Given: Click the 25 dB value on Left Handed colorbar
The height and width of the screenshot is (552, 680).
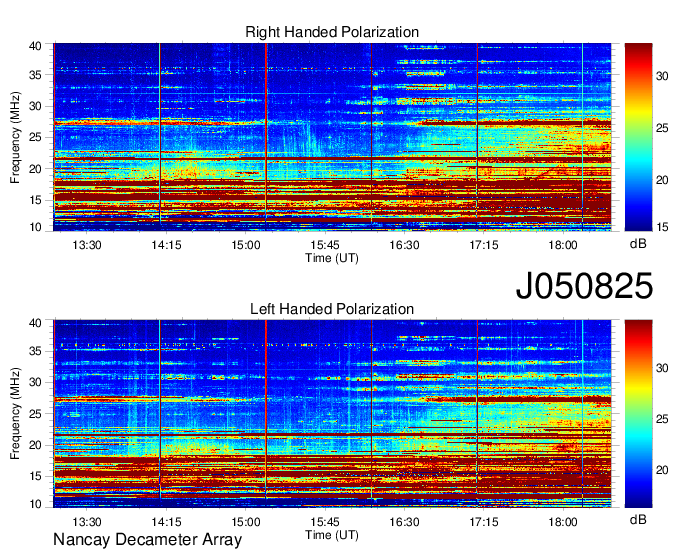Looking at the screenshot, I should [662, 419].
